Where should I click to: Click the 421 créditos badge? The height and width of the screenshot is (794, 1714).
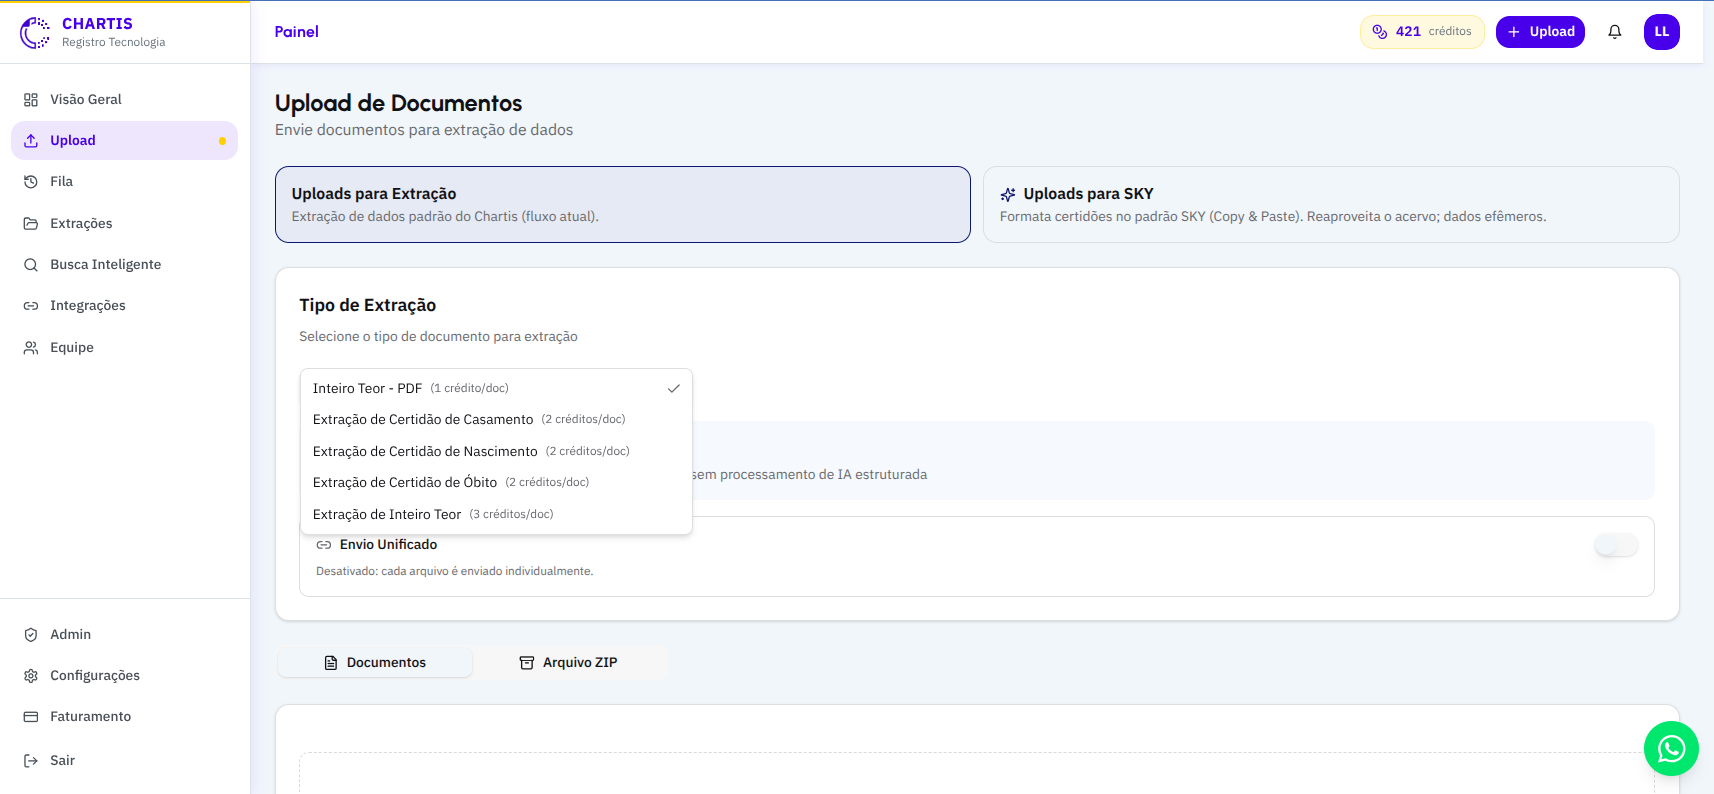[x=1422, y=32]
